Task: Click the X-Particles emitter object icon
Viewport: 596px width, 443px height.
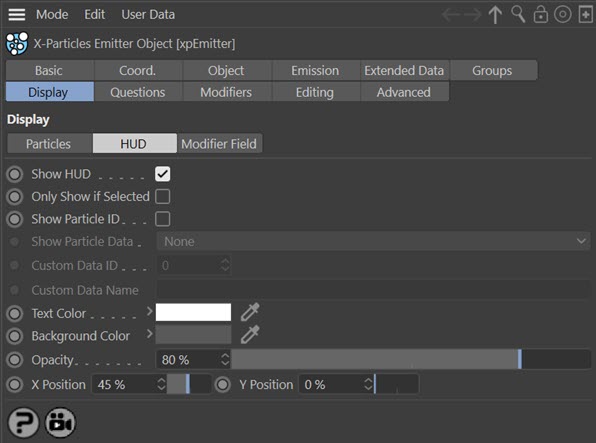Action: [17, 43]
